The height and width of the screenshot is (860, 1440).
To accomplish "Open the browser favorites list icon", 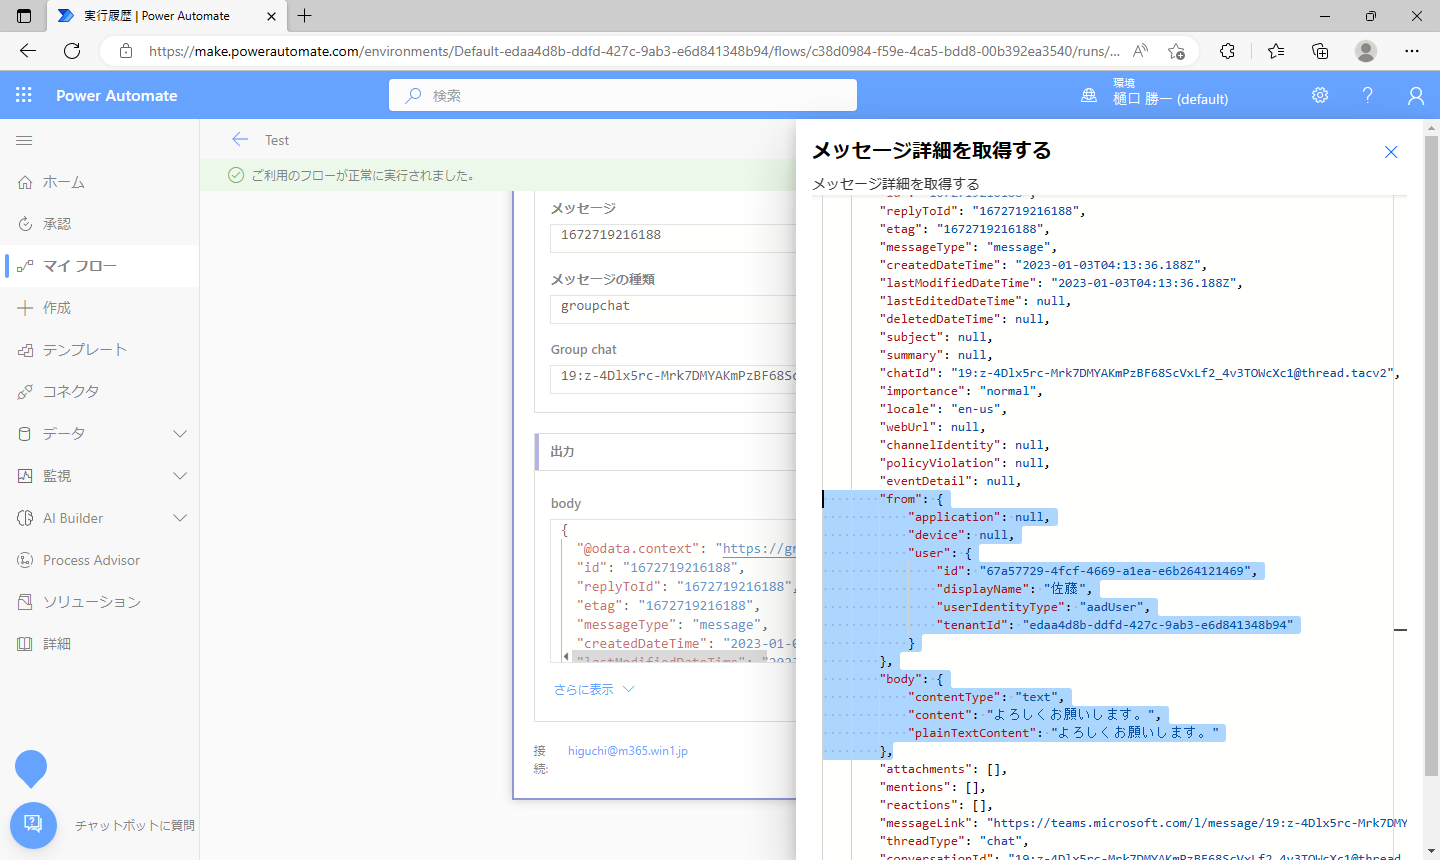I will [x=1276, y=51].
